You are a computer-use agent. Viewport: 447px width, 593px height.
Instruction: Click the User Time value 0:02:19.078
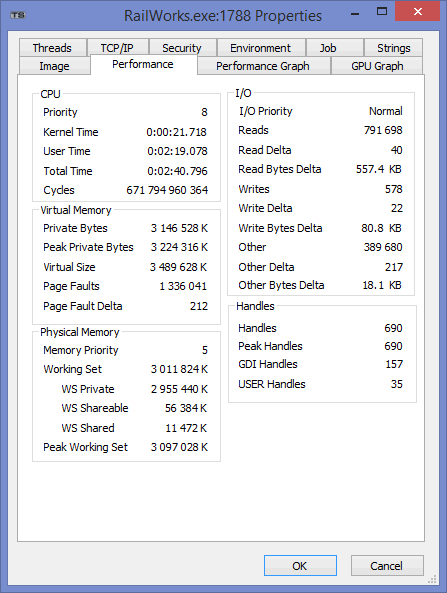pos(177,151)
